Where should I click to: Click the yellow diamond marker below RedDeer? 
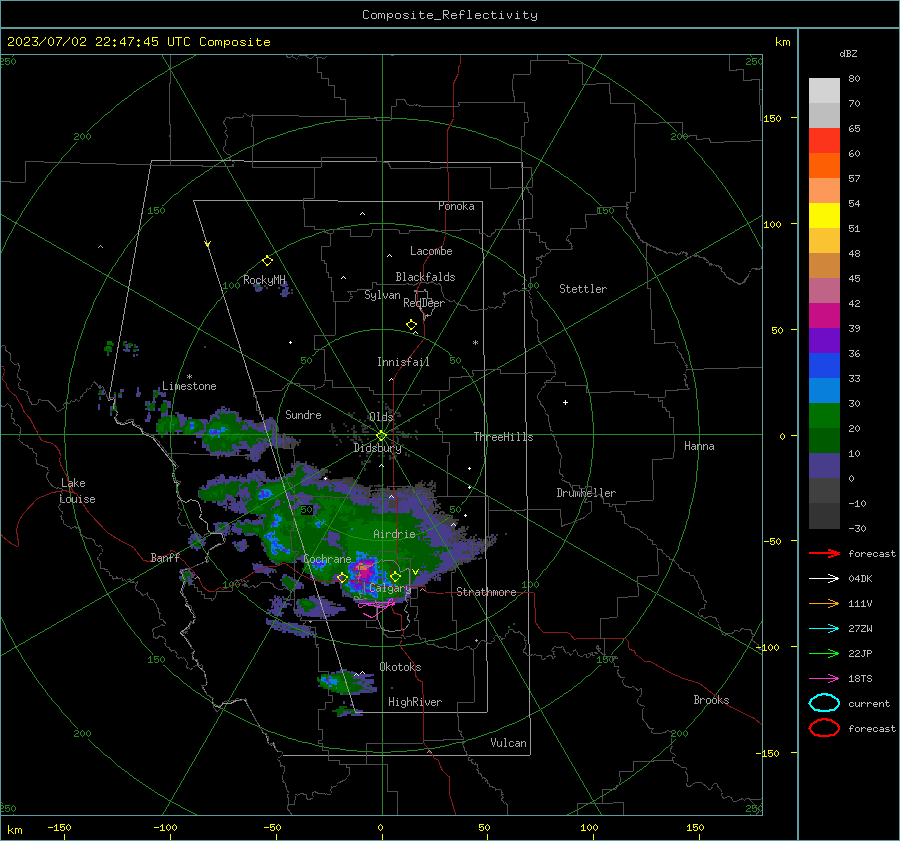coord(412,325)
